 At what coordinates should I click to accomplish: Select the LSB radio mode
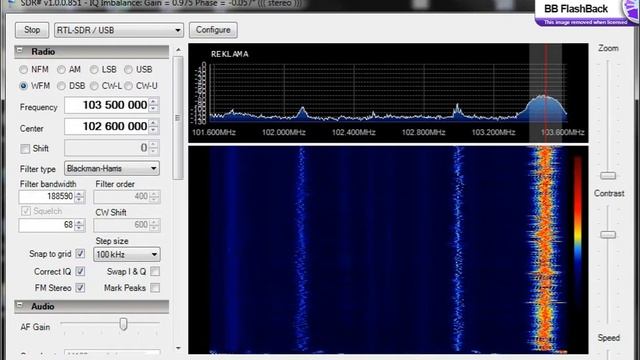coord(94,69)
